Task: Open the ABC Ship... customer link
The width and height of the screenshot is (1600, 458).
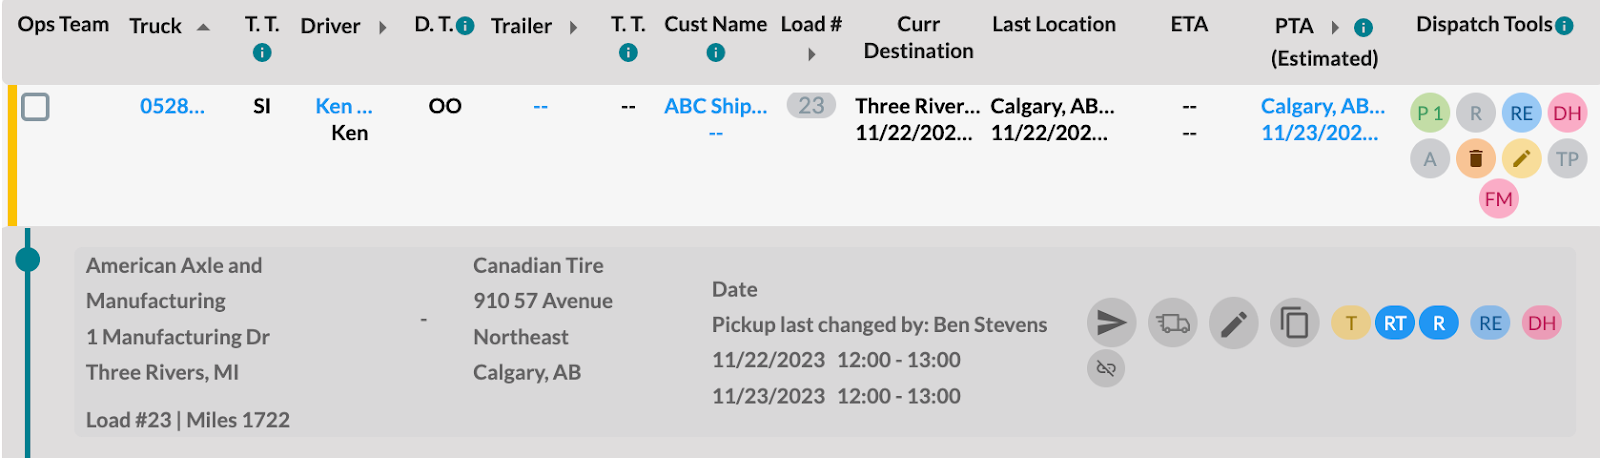Action: coord(715,106)
